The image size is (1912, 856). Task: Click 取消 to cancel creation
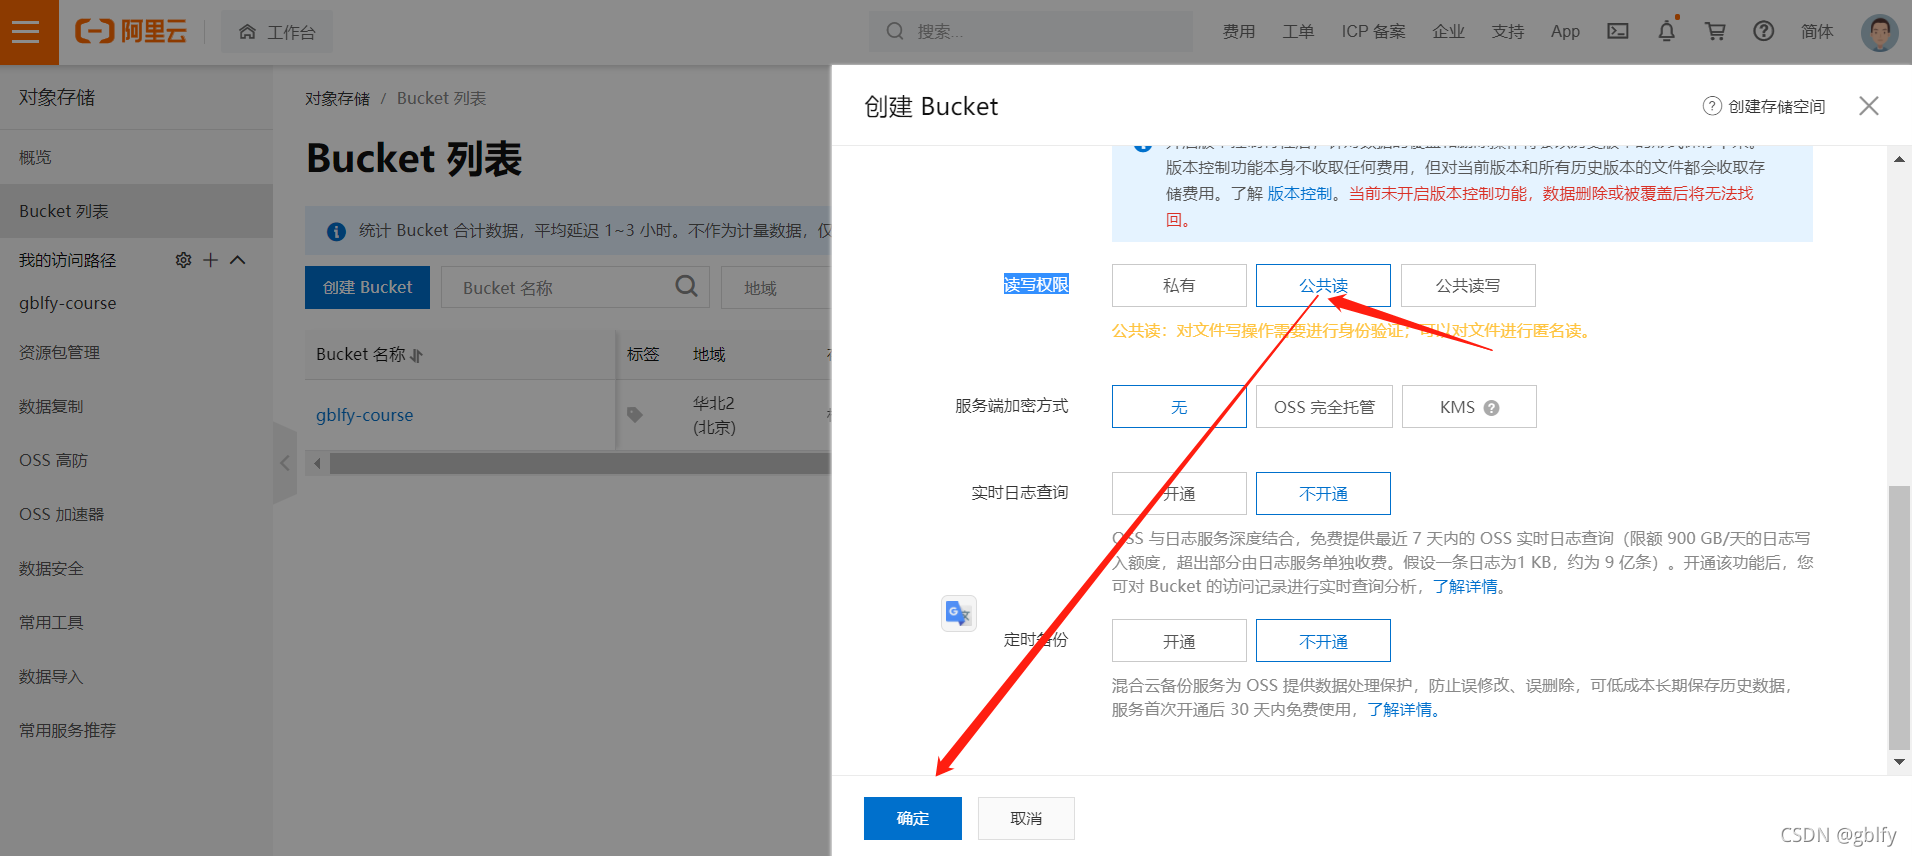click(x=1026, y=818)
